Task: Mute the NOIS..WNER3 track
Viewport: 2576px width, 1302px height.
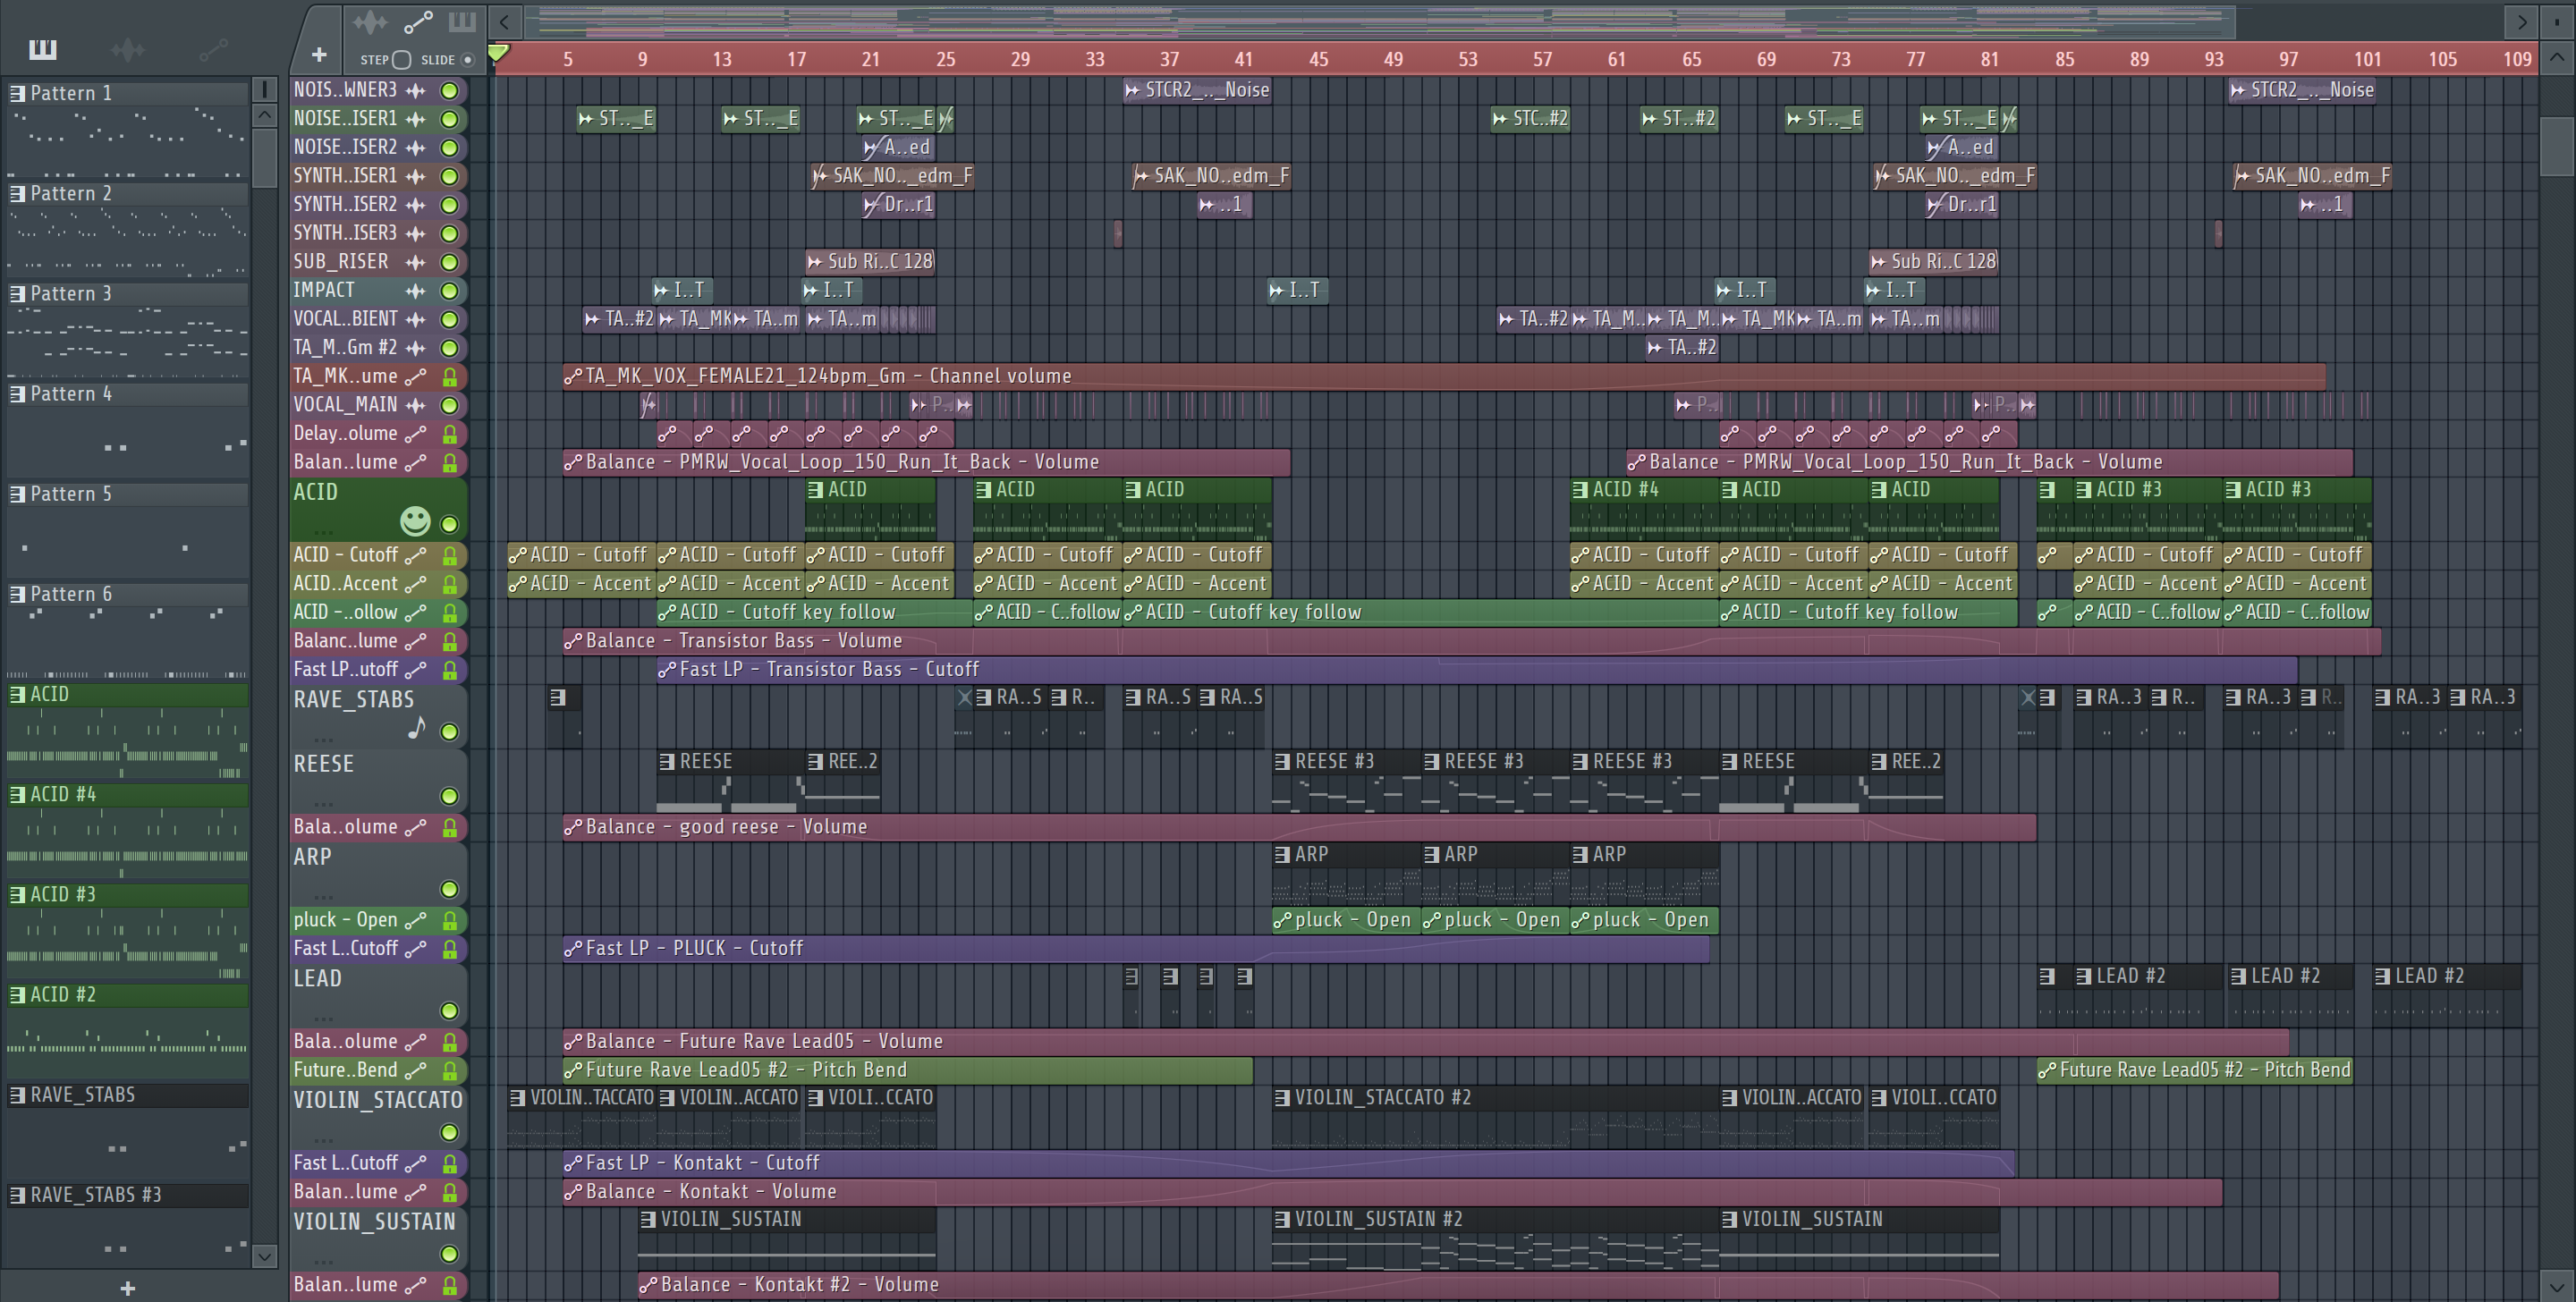Action: pyautogui.click(x=450, y=90)
